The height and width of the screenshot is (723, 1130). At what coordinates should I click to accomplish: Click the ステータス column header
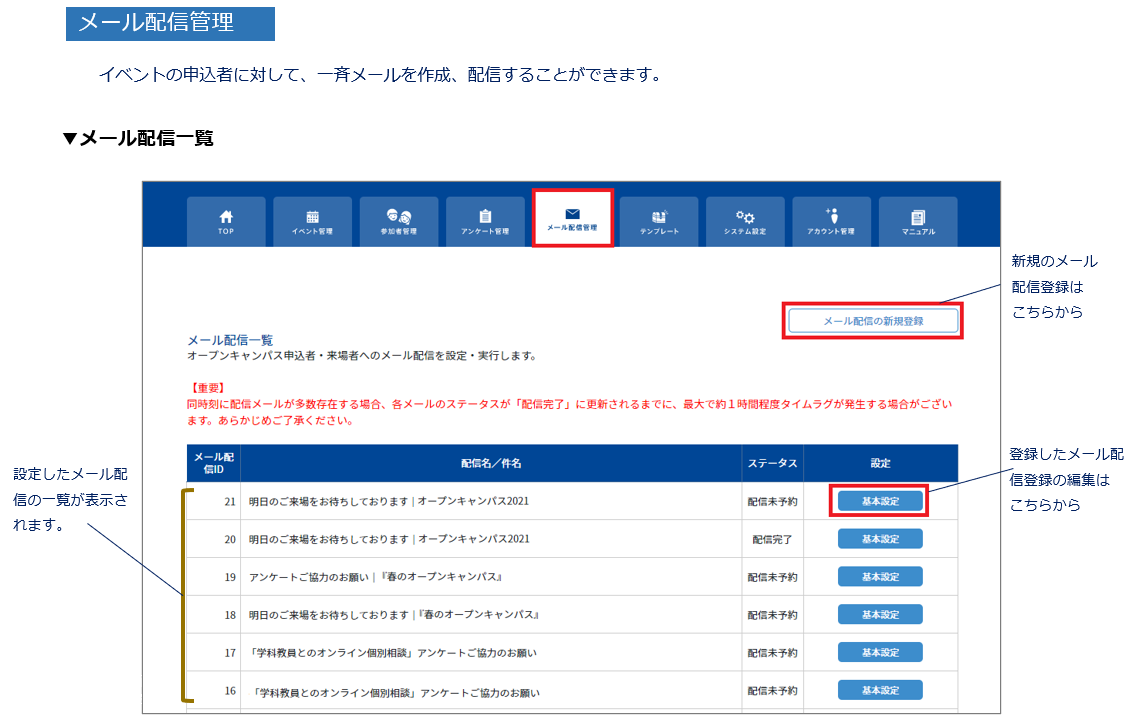click(x=773, y=463)
